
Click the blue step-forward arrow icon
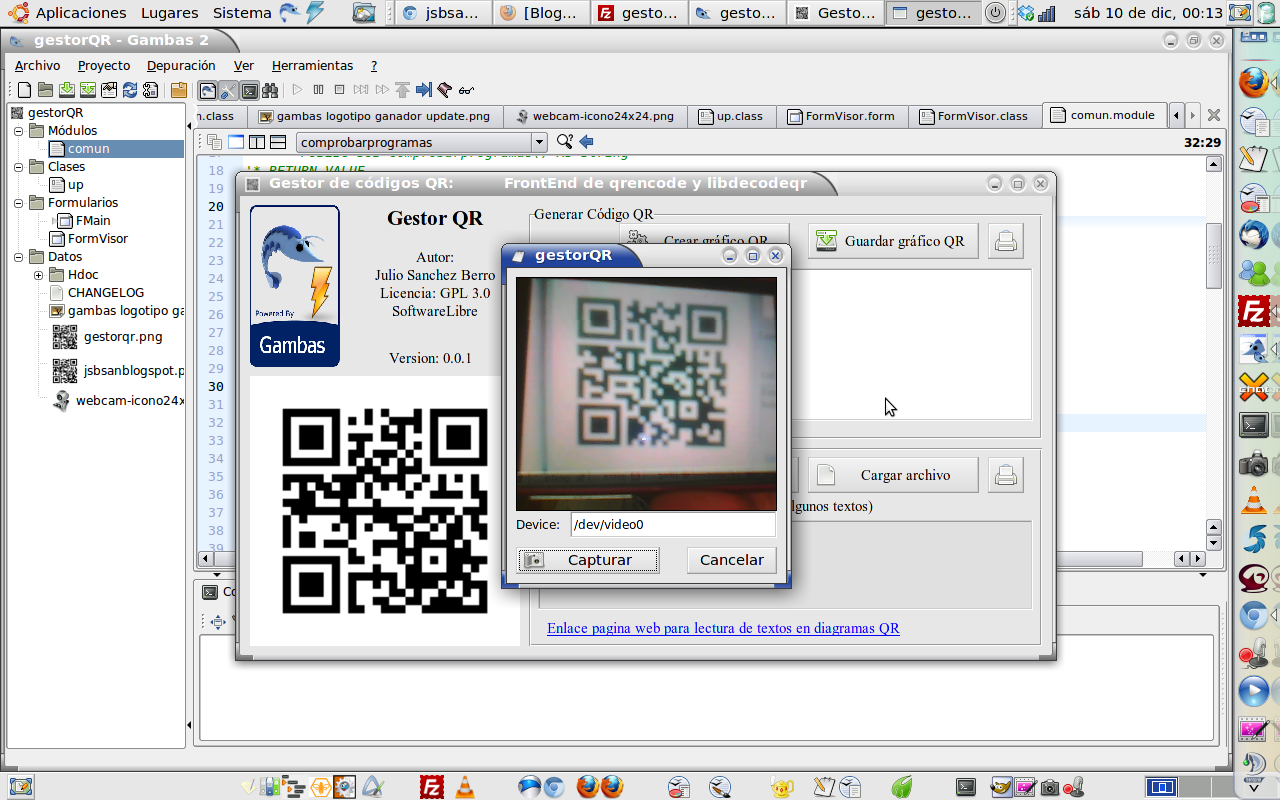pos(424,90)
